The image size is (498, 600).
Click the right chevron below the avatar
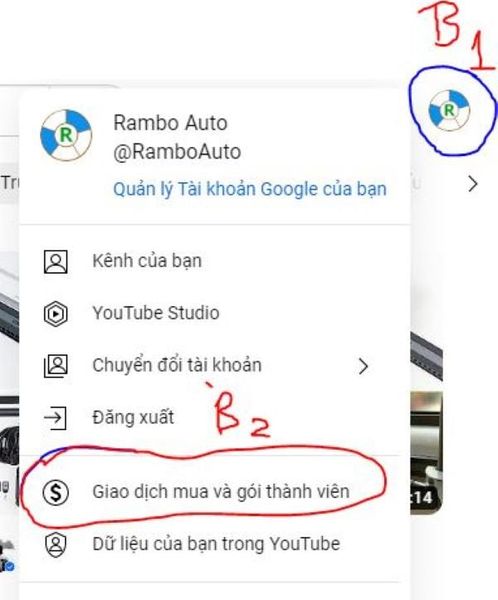click(x=473, y=184)
